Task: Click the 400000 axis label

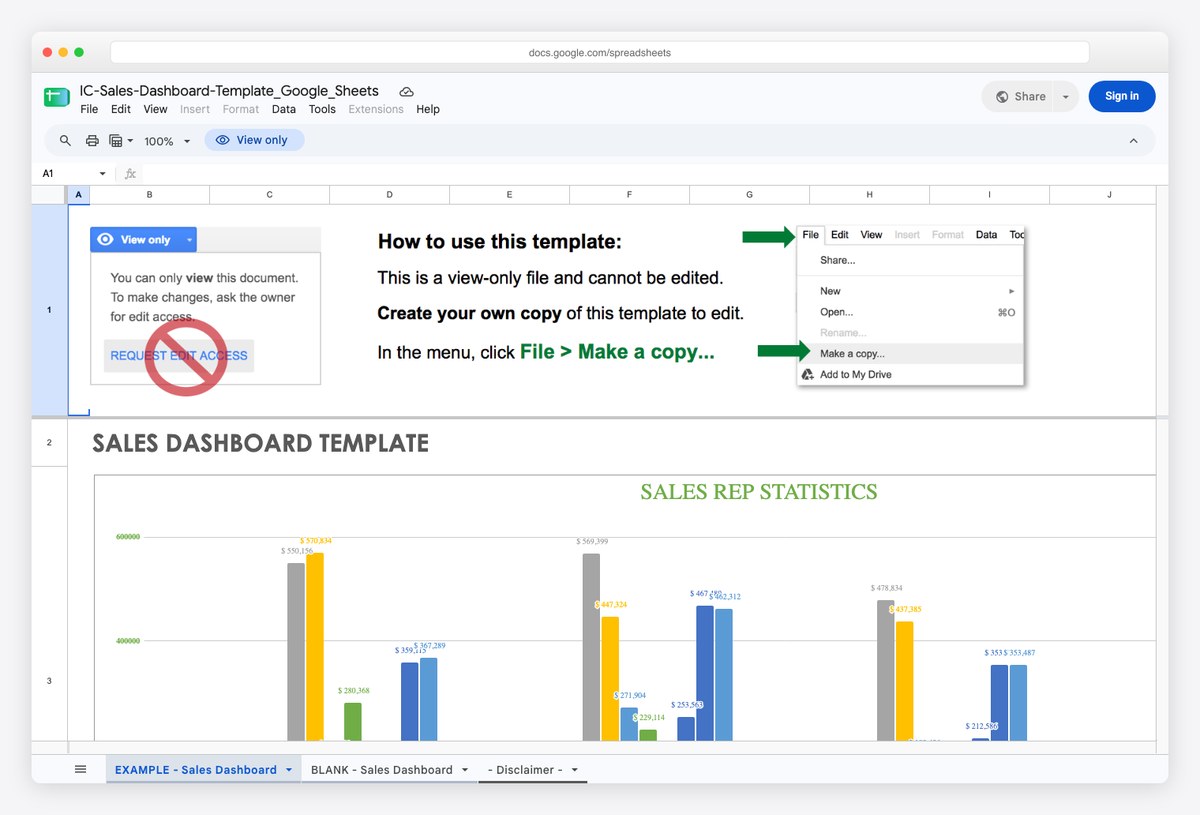Action: [x=127, y=641]
